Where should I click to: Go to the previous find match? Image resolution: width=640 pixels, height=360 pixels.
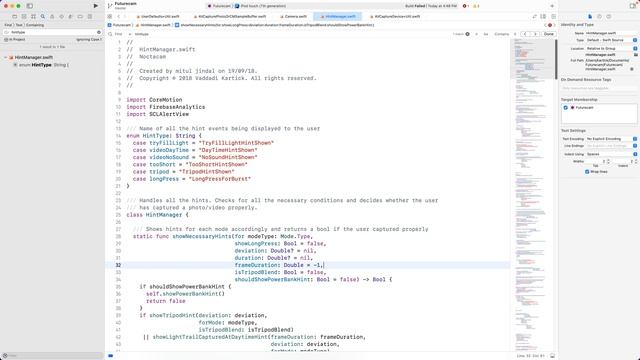(x=525, y=34)
